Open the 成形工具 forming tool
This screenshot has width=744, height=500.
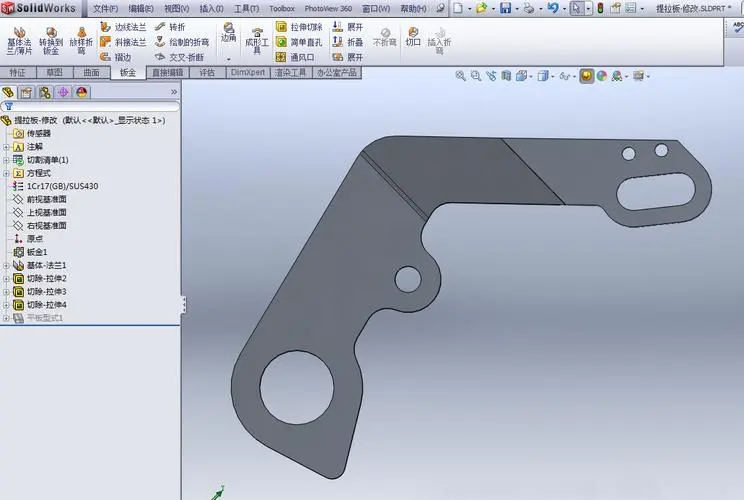257,41
